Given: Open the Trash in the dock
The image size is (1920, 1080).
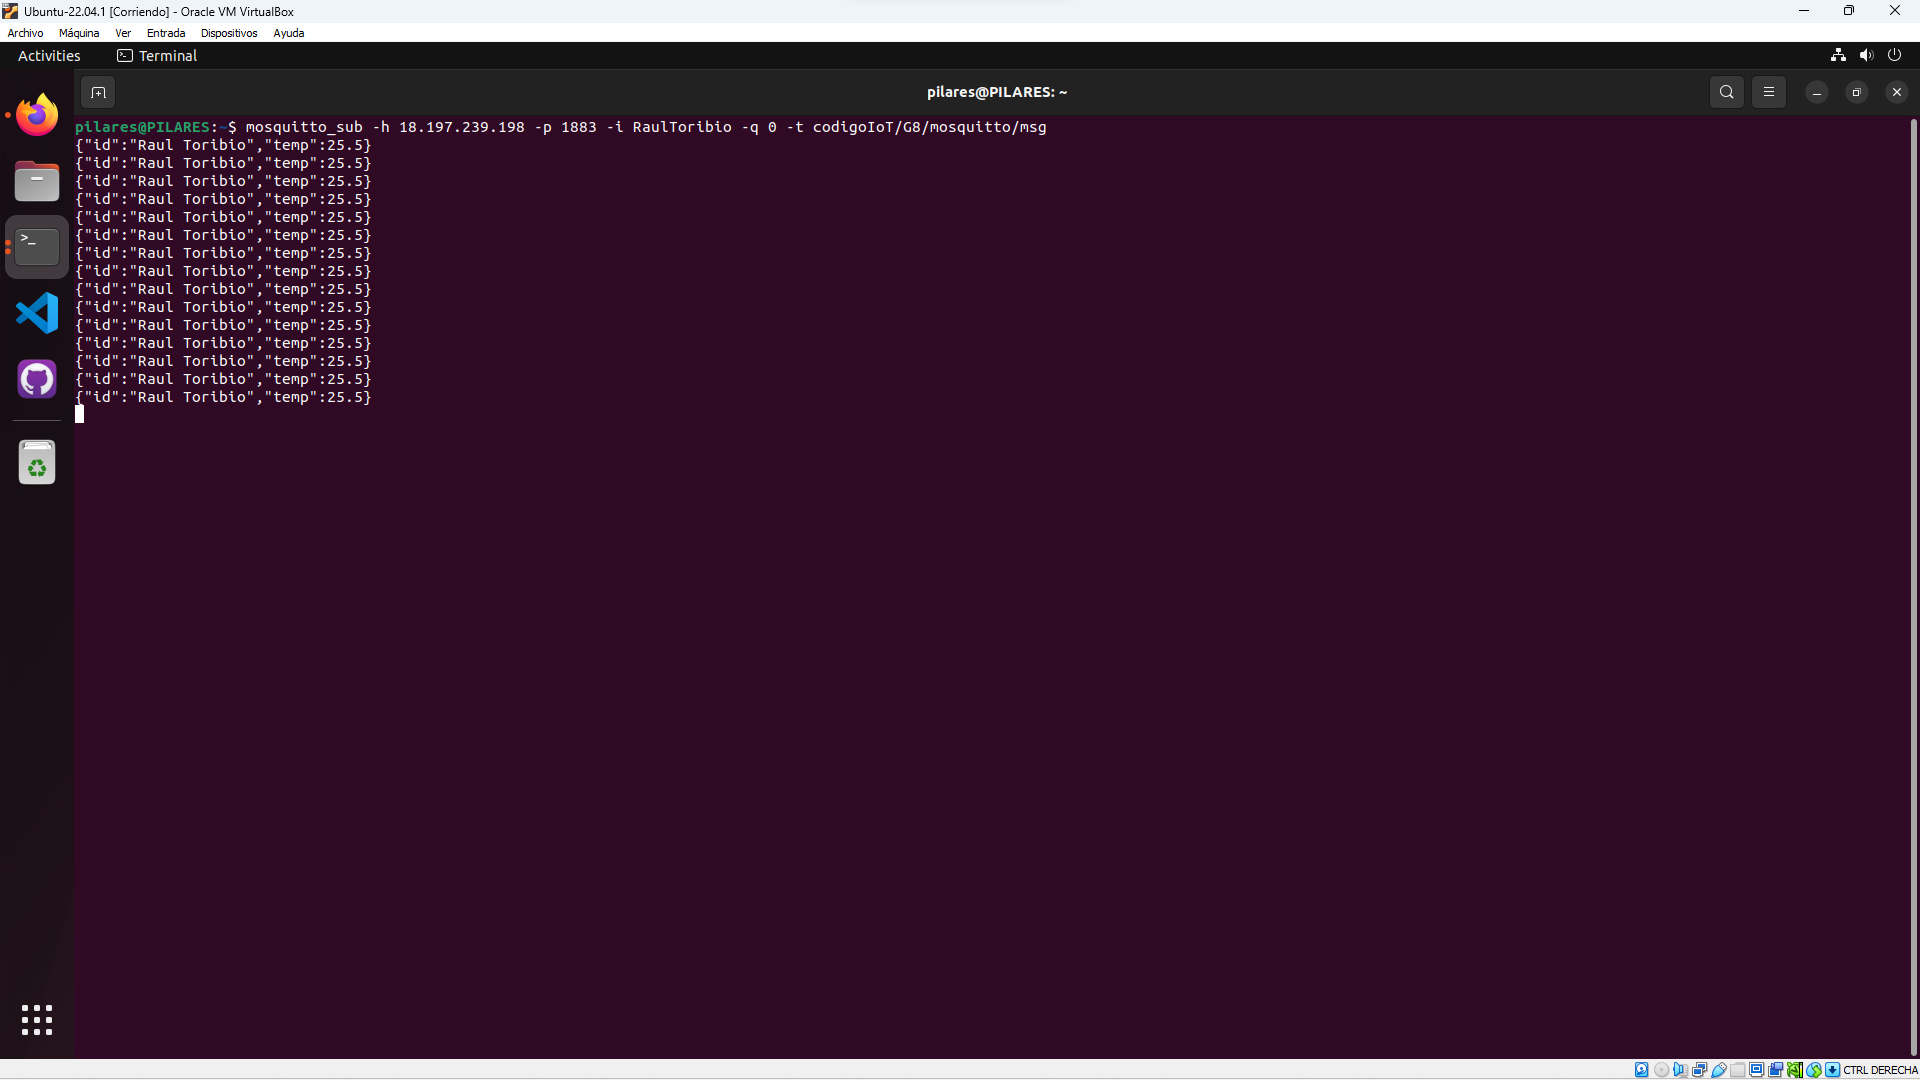Looking at the screenshot, I should 37,463.
